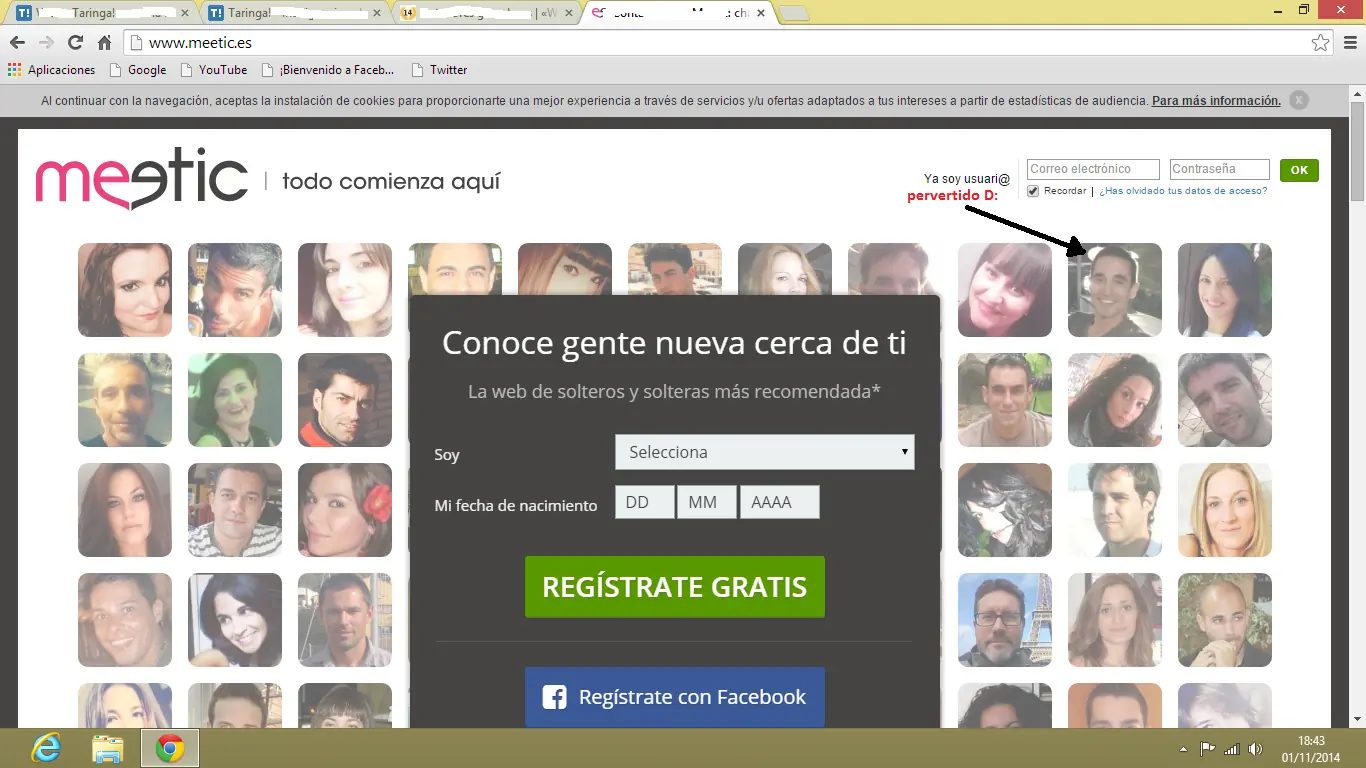Click Regístrate con Facebook button

(x=675, y=697)
